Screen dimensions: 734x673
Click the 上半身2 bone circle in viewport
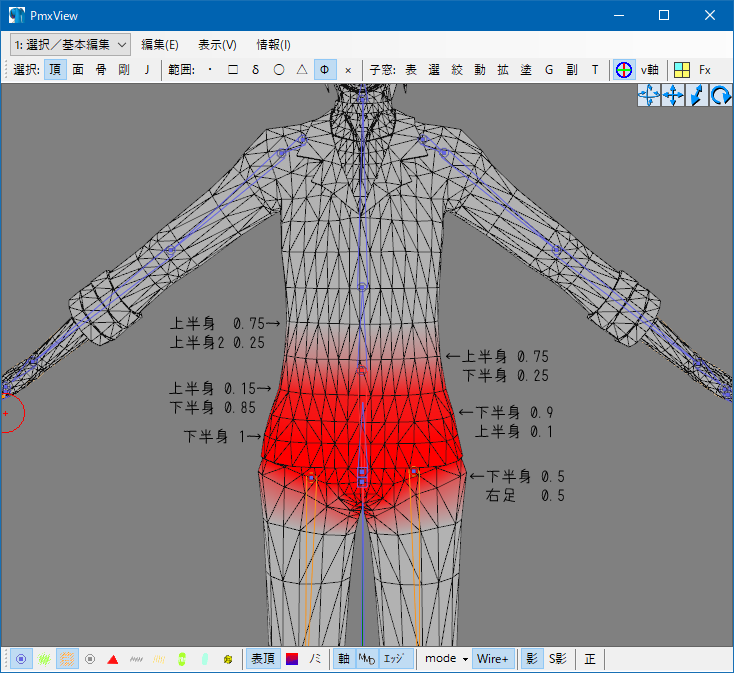[x=362, y=286]
